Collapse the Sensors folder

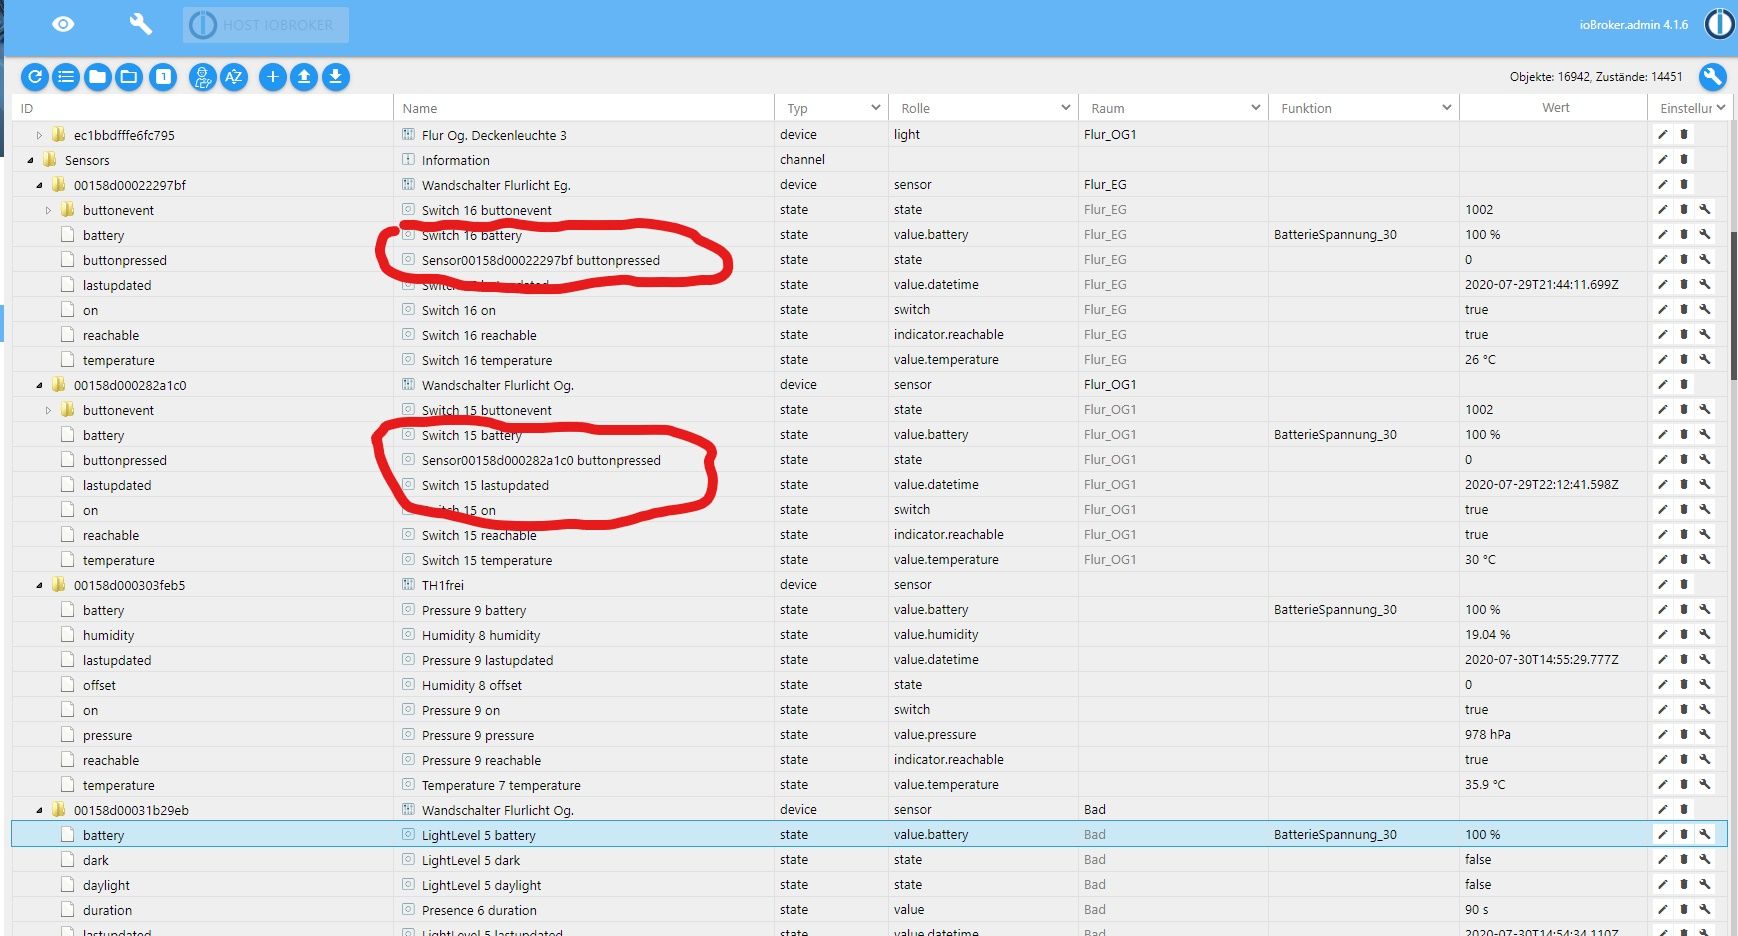[31, 160]
